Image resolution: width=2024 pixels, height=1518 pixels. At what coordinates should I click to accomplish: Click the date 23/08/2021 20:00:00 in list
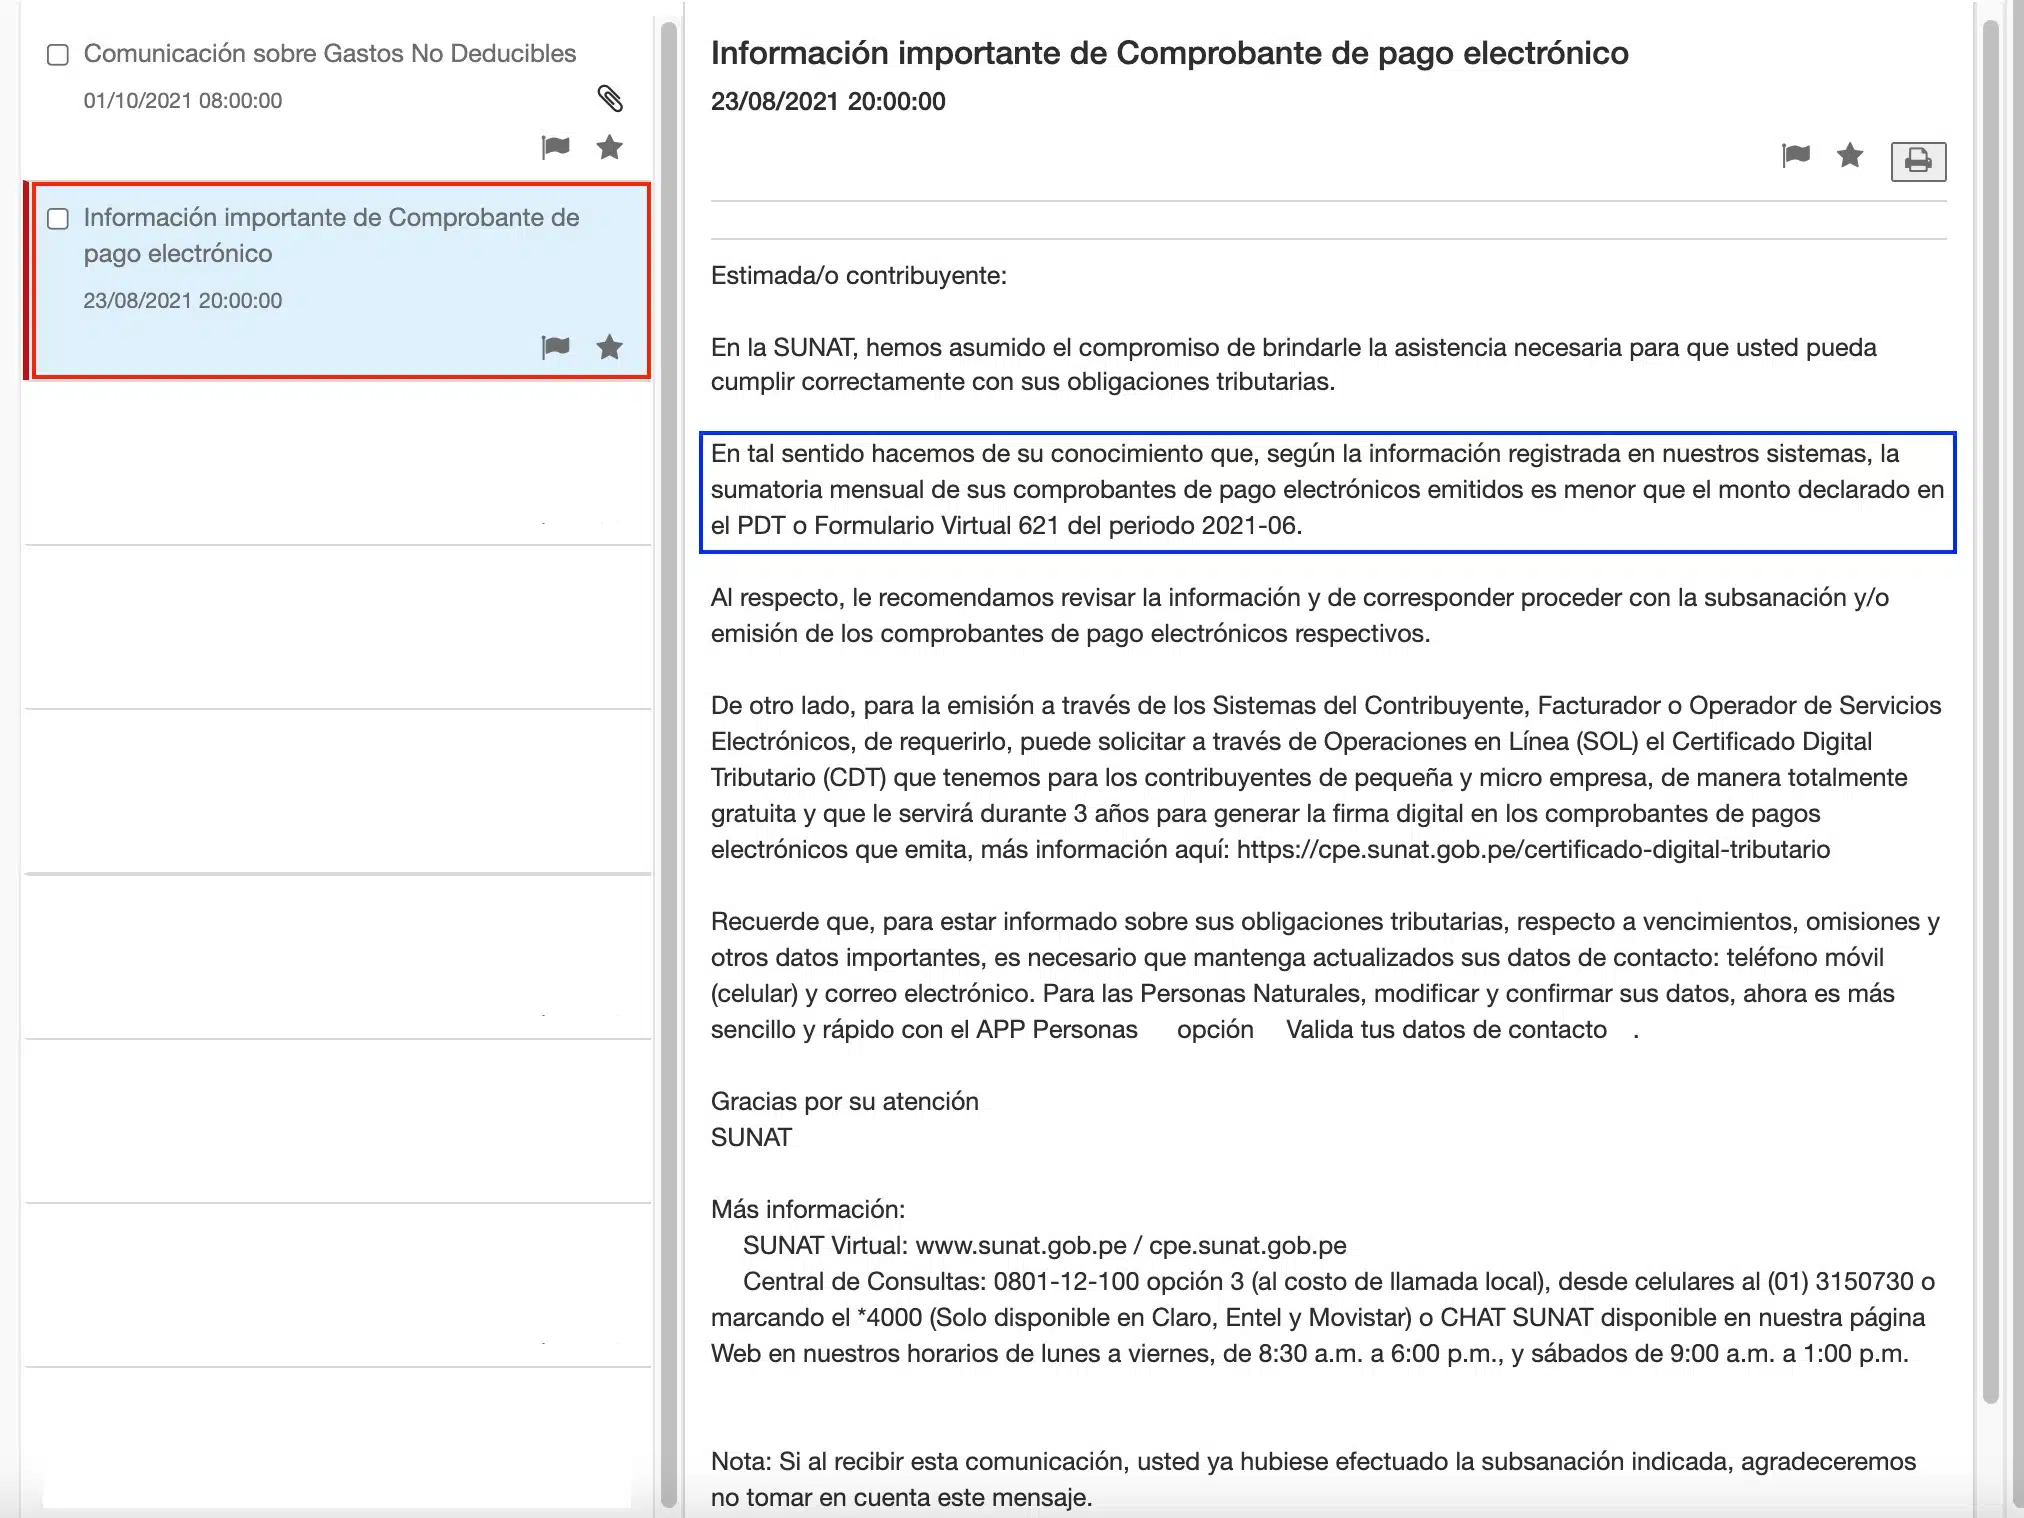coord(183,300)
